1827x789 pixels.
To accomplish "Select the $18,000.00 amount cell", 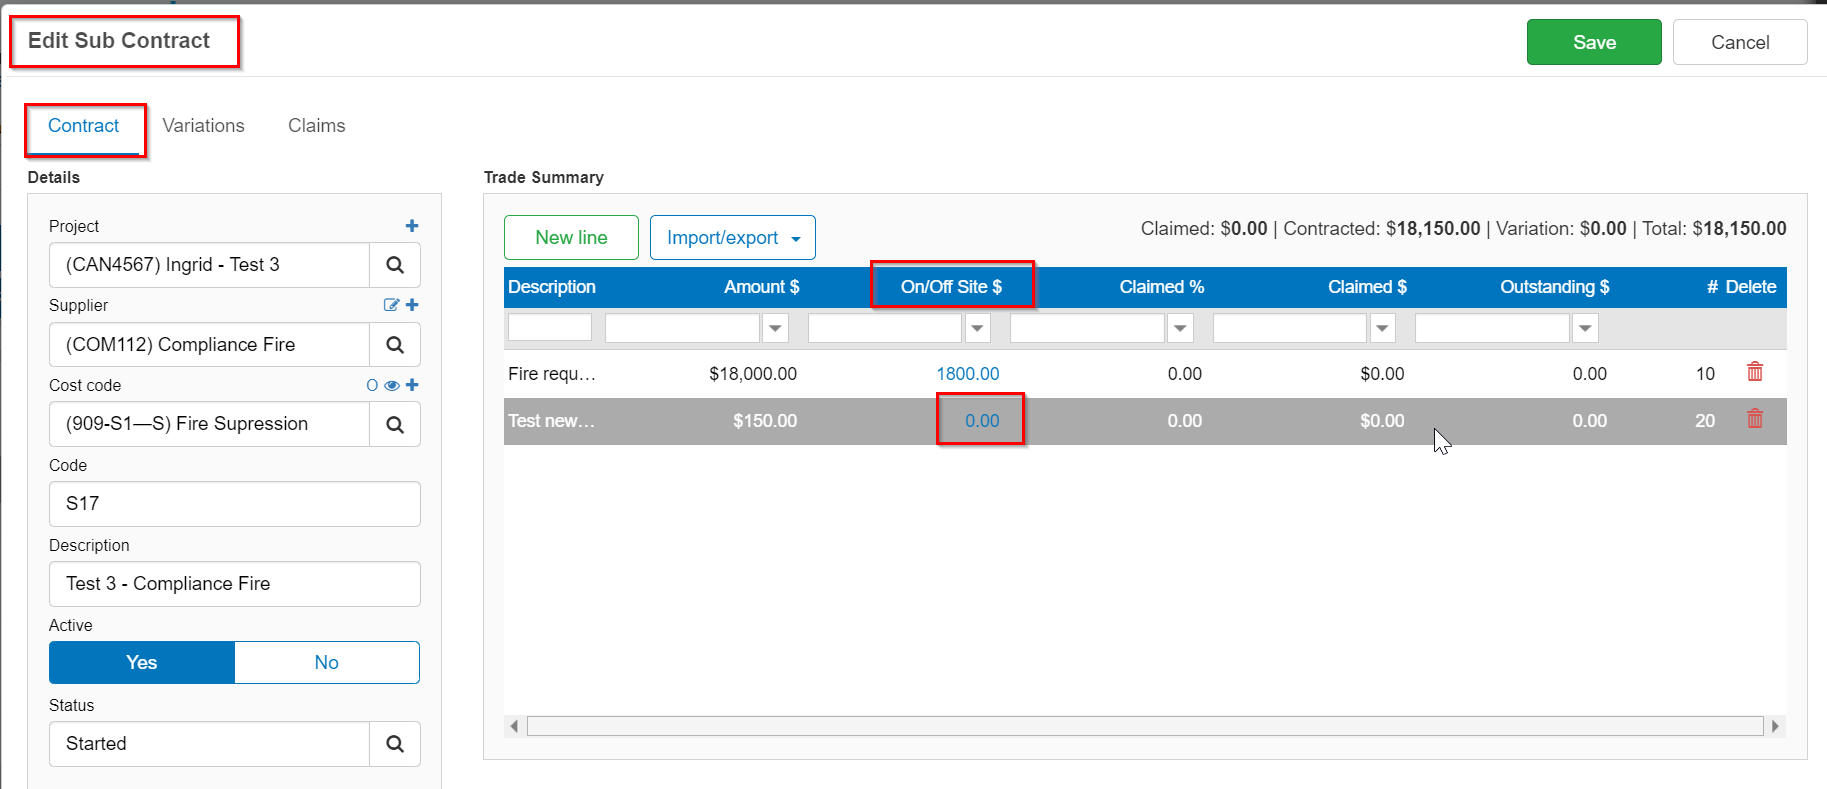I will point(753,374).
